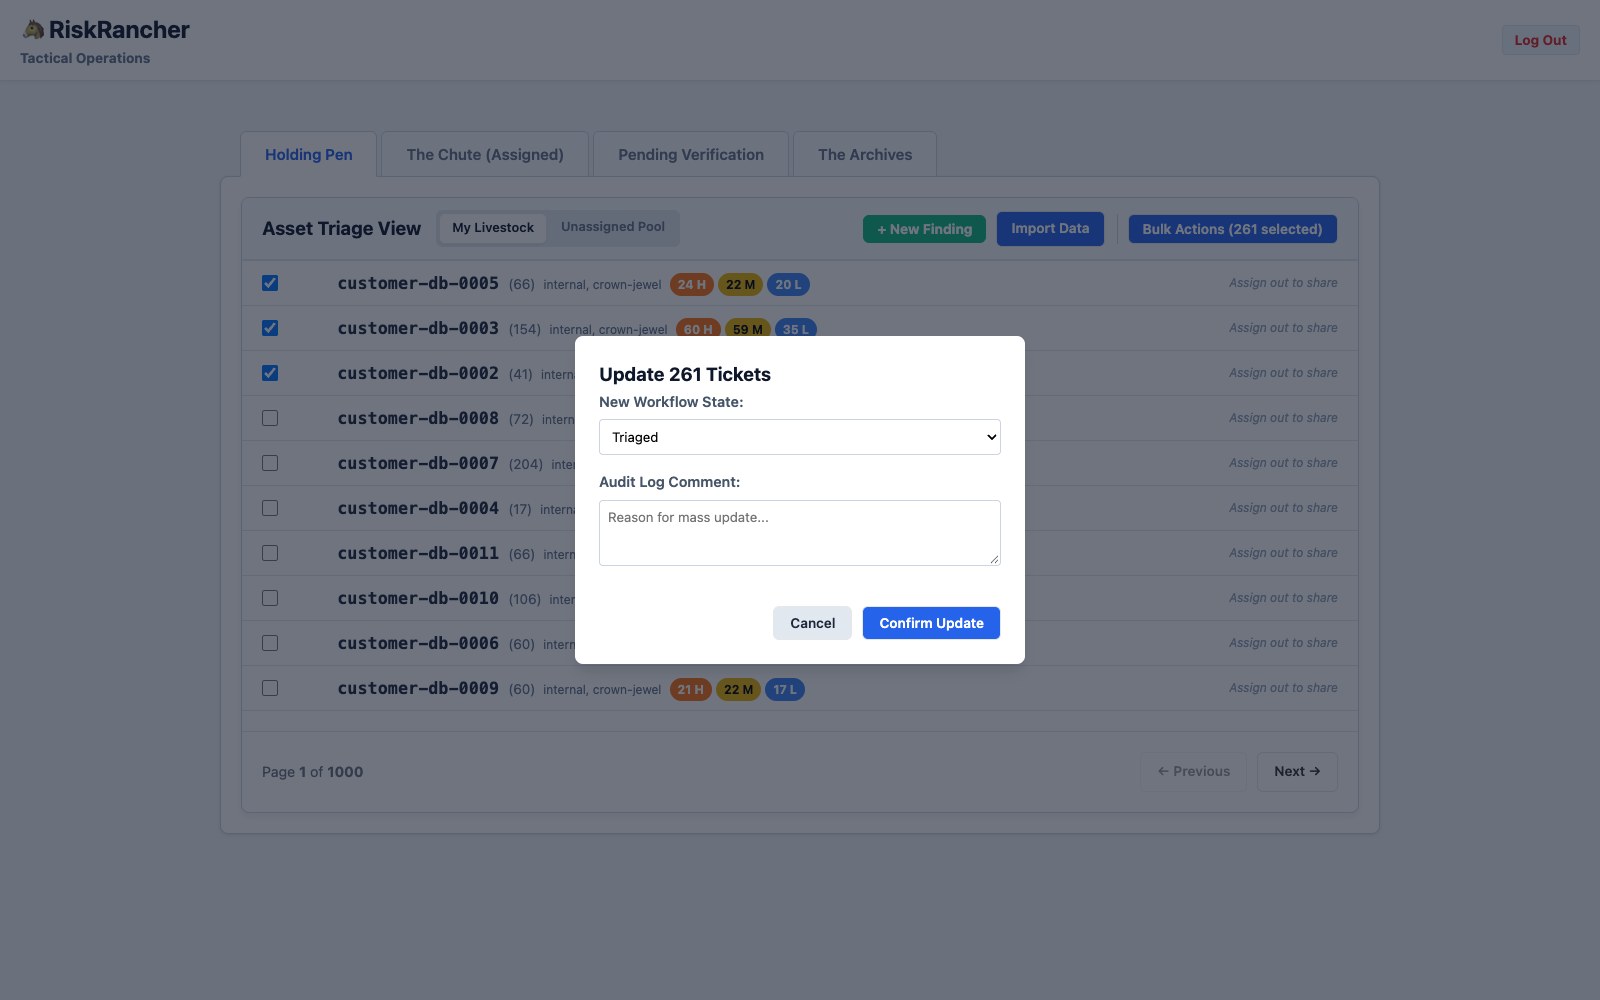
Task: Check the customer-db-0009 checkbox
Action: (270, 688)
